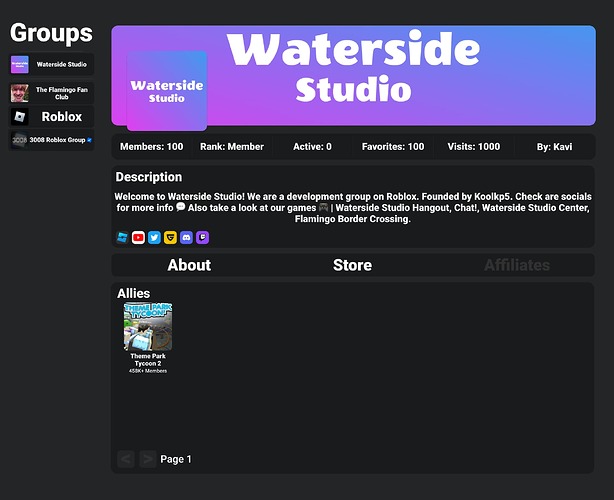Go to the next allies page
Image resolution: width=614 pixels, height=500 pixels.
(x=148, y=459)
